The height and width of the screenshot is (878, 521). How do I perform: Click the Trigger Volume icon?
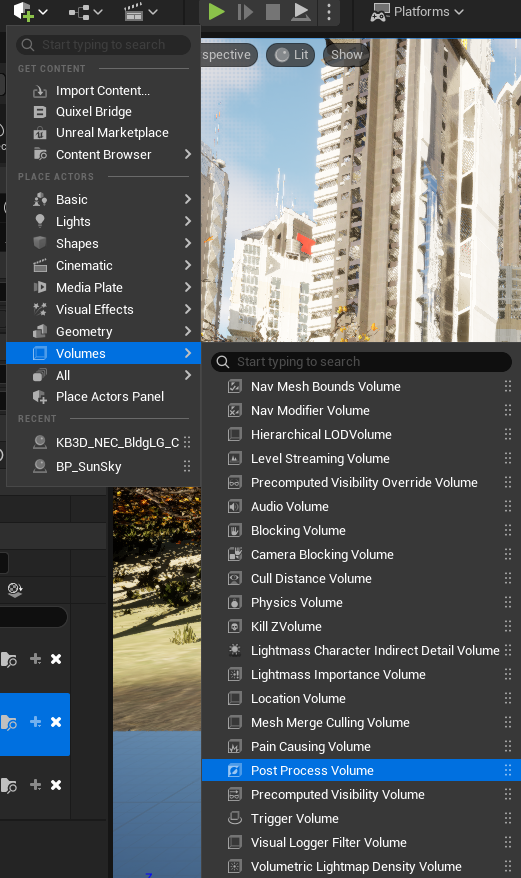click(235, 818)
